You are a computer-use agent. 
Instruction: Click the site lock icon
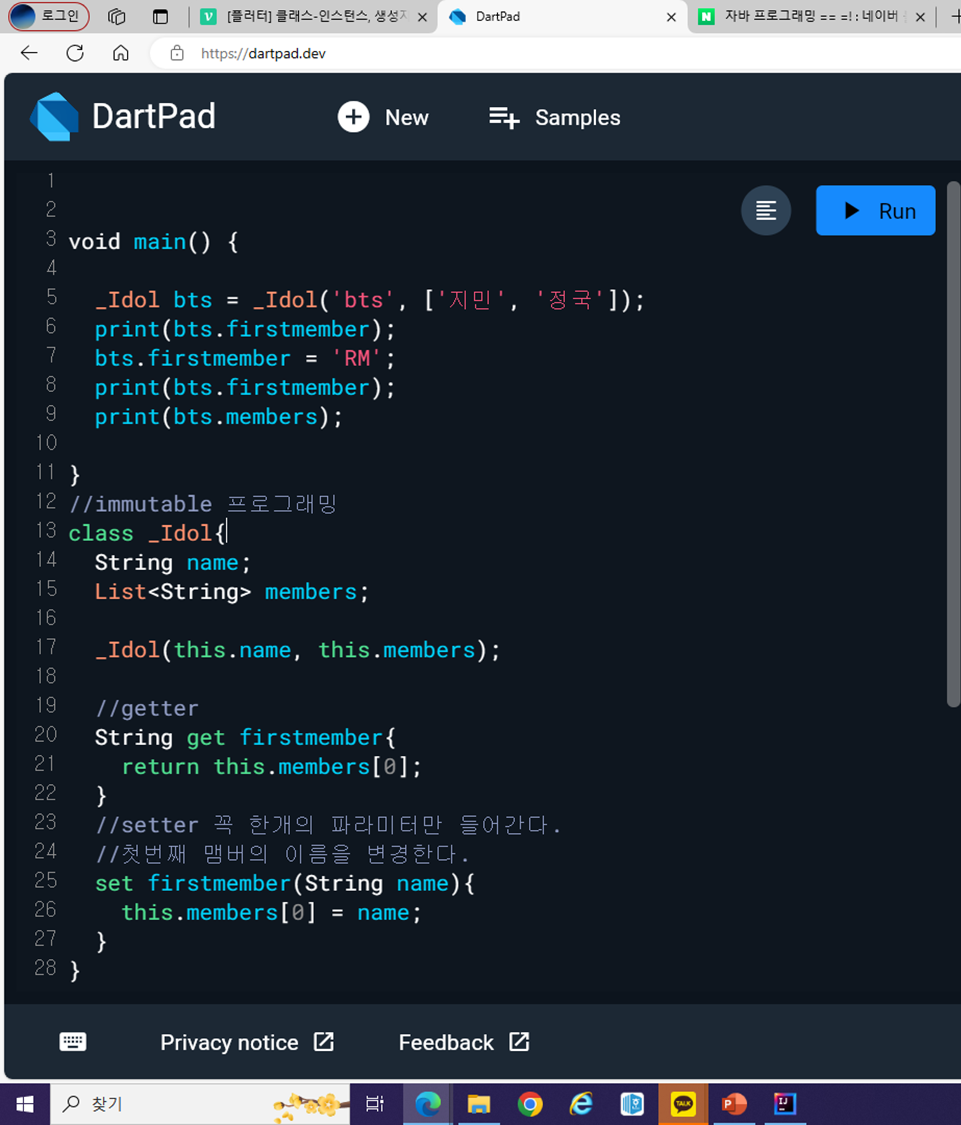(177, 53)
